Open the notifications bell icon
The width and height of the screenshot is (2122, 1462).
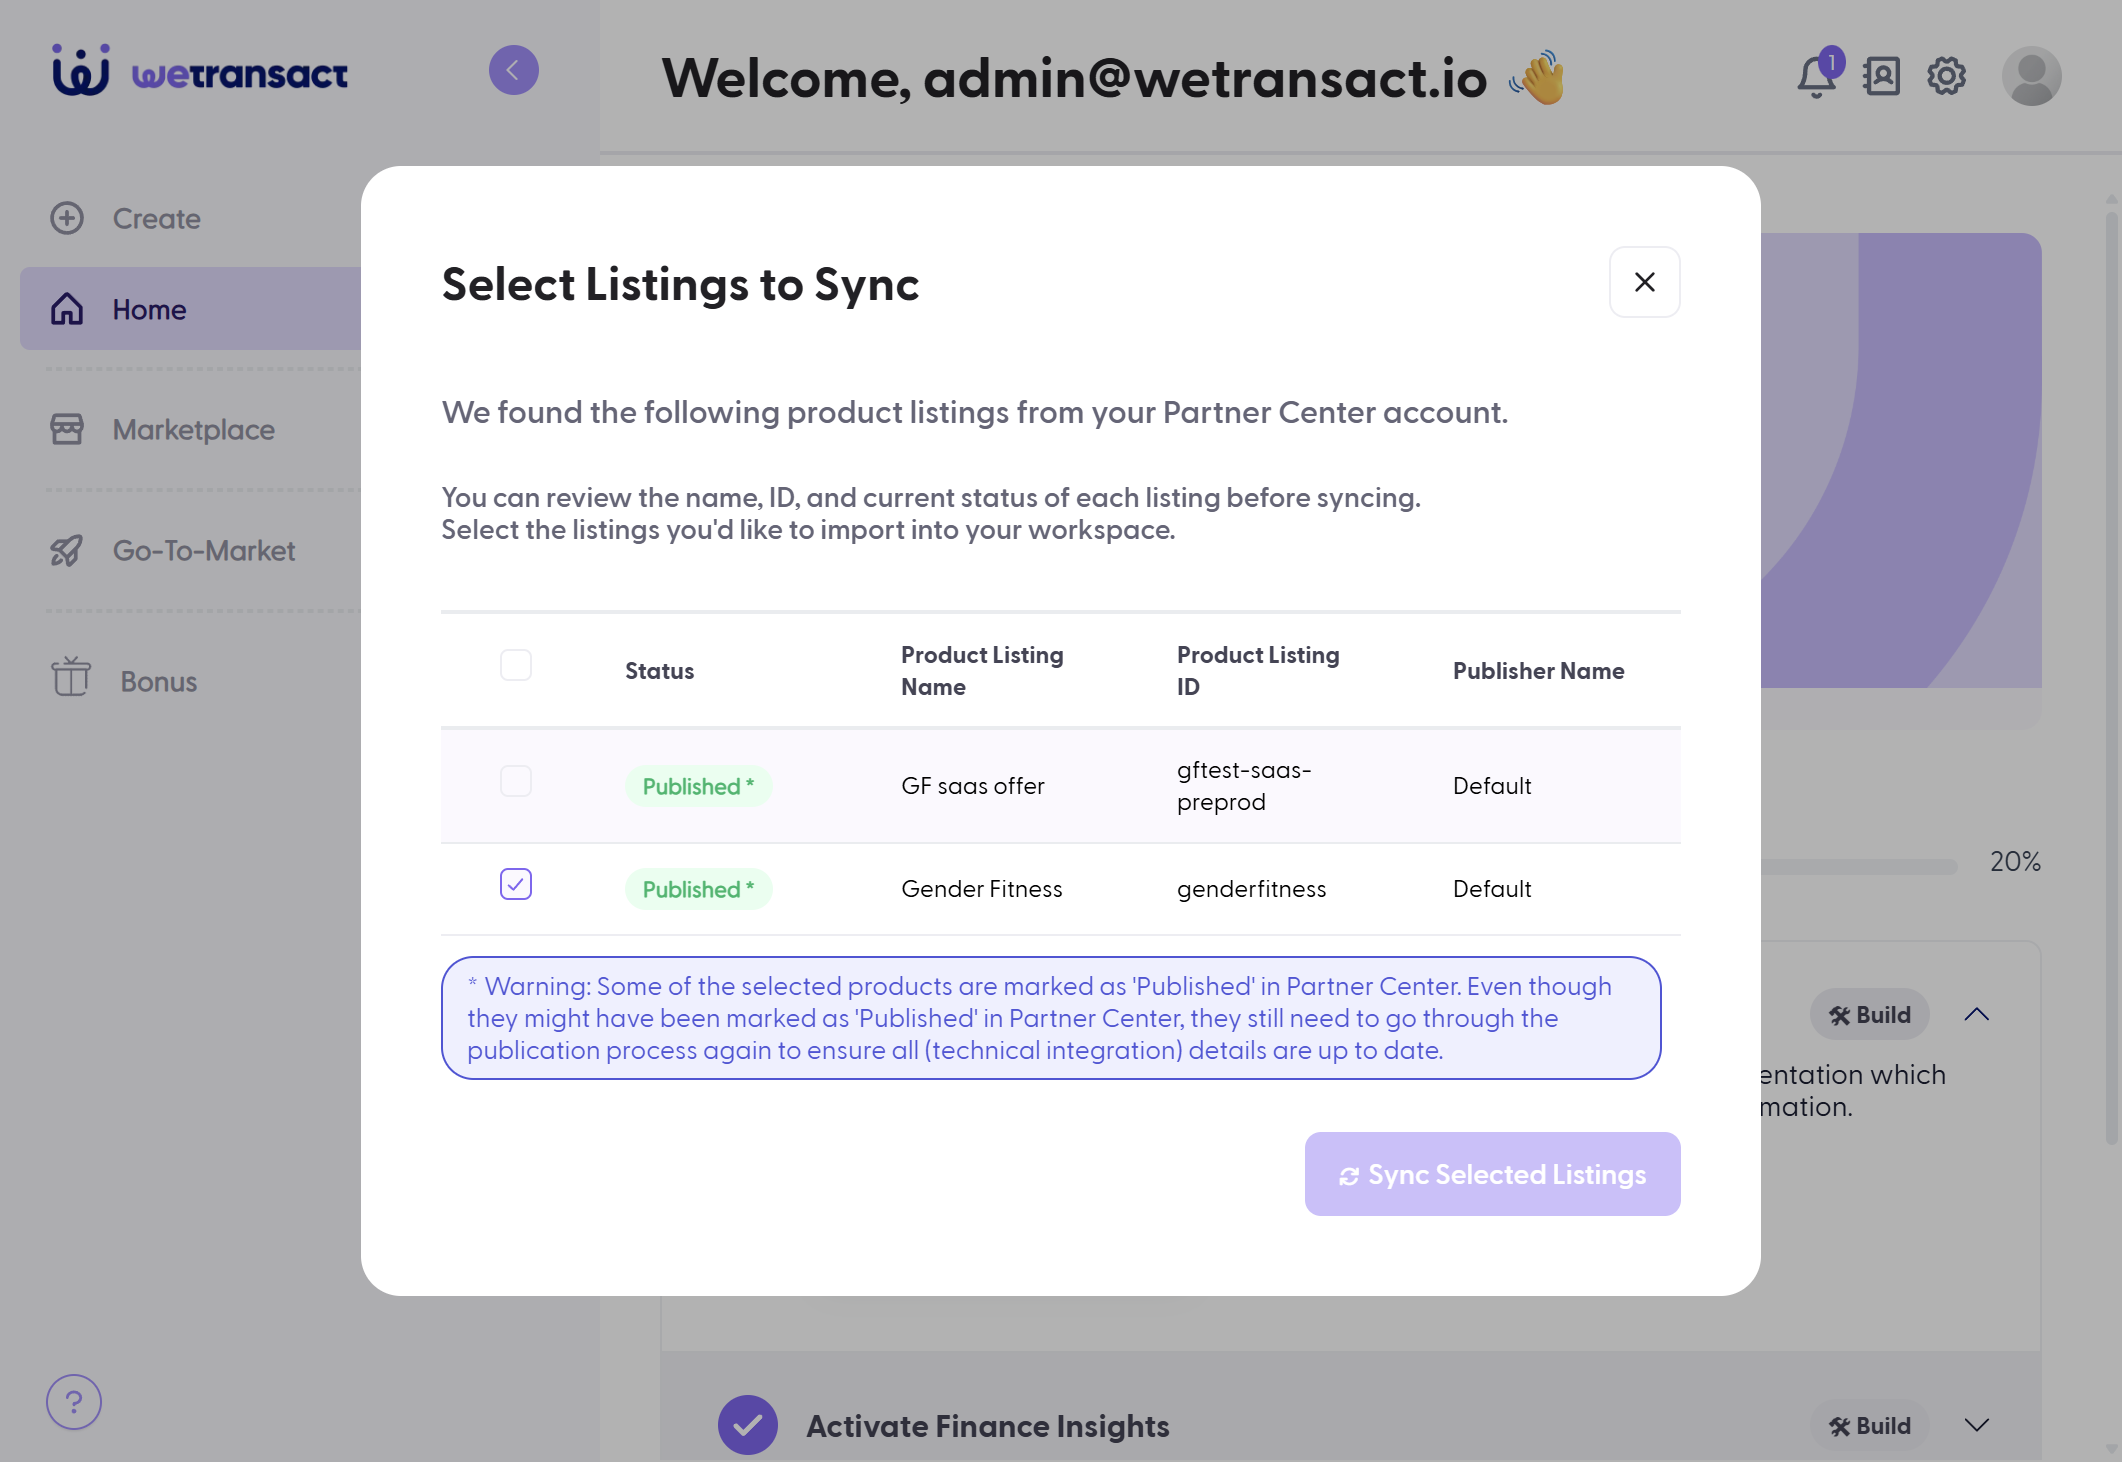[x=1817, y=76]
